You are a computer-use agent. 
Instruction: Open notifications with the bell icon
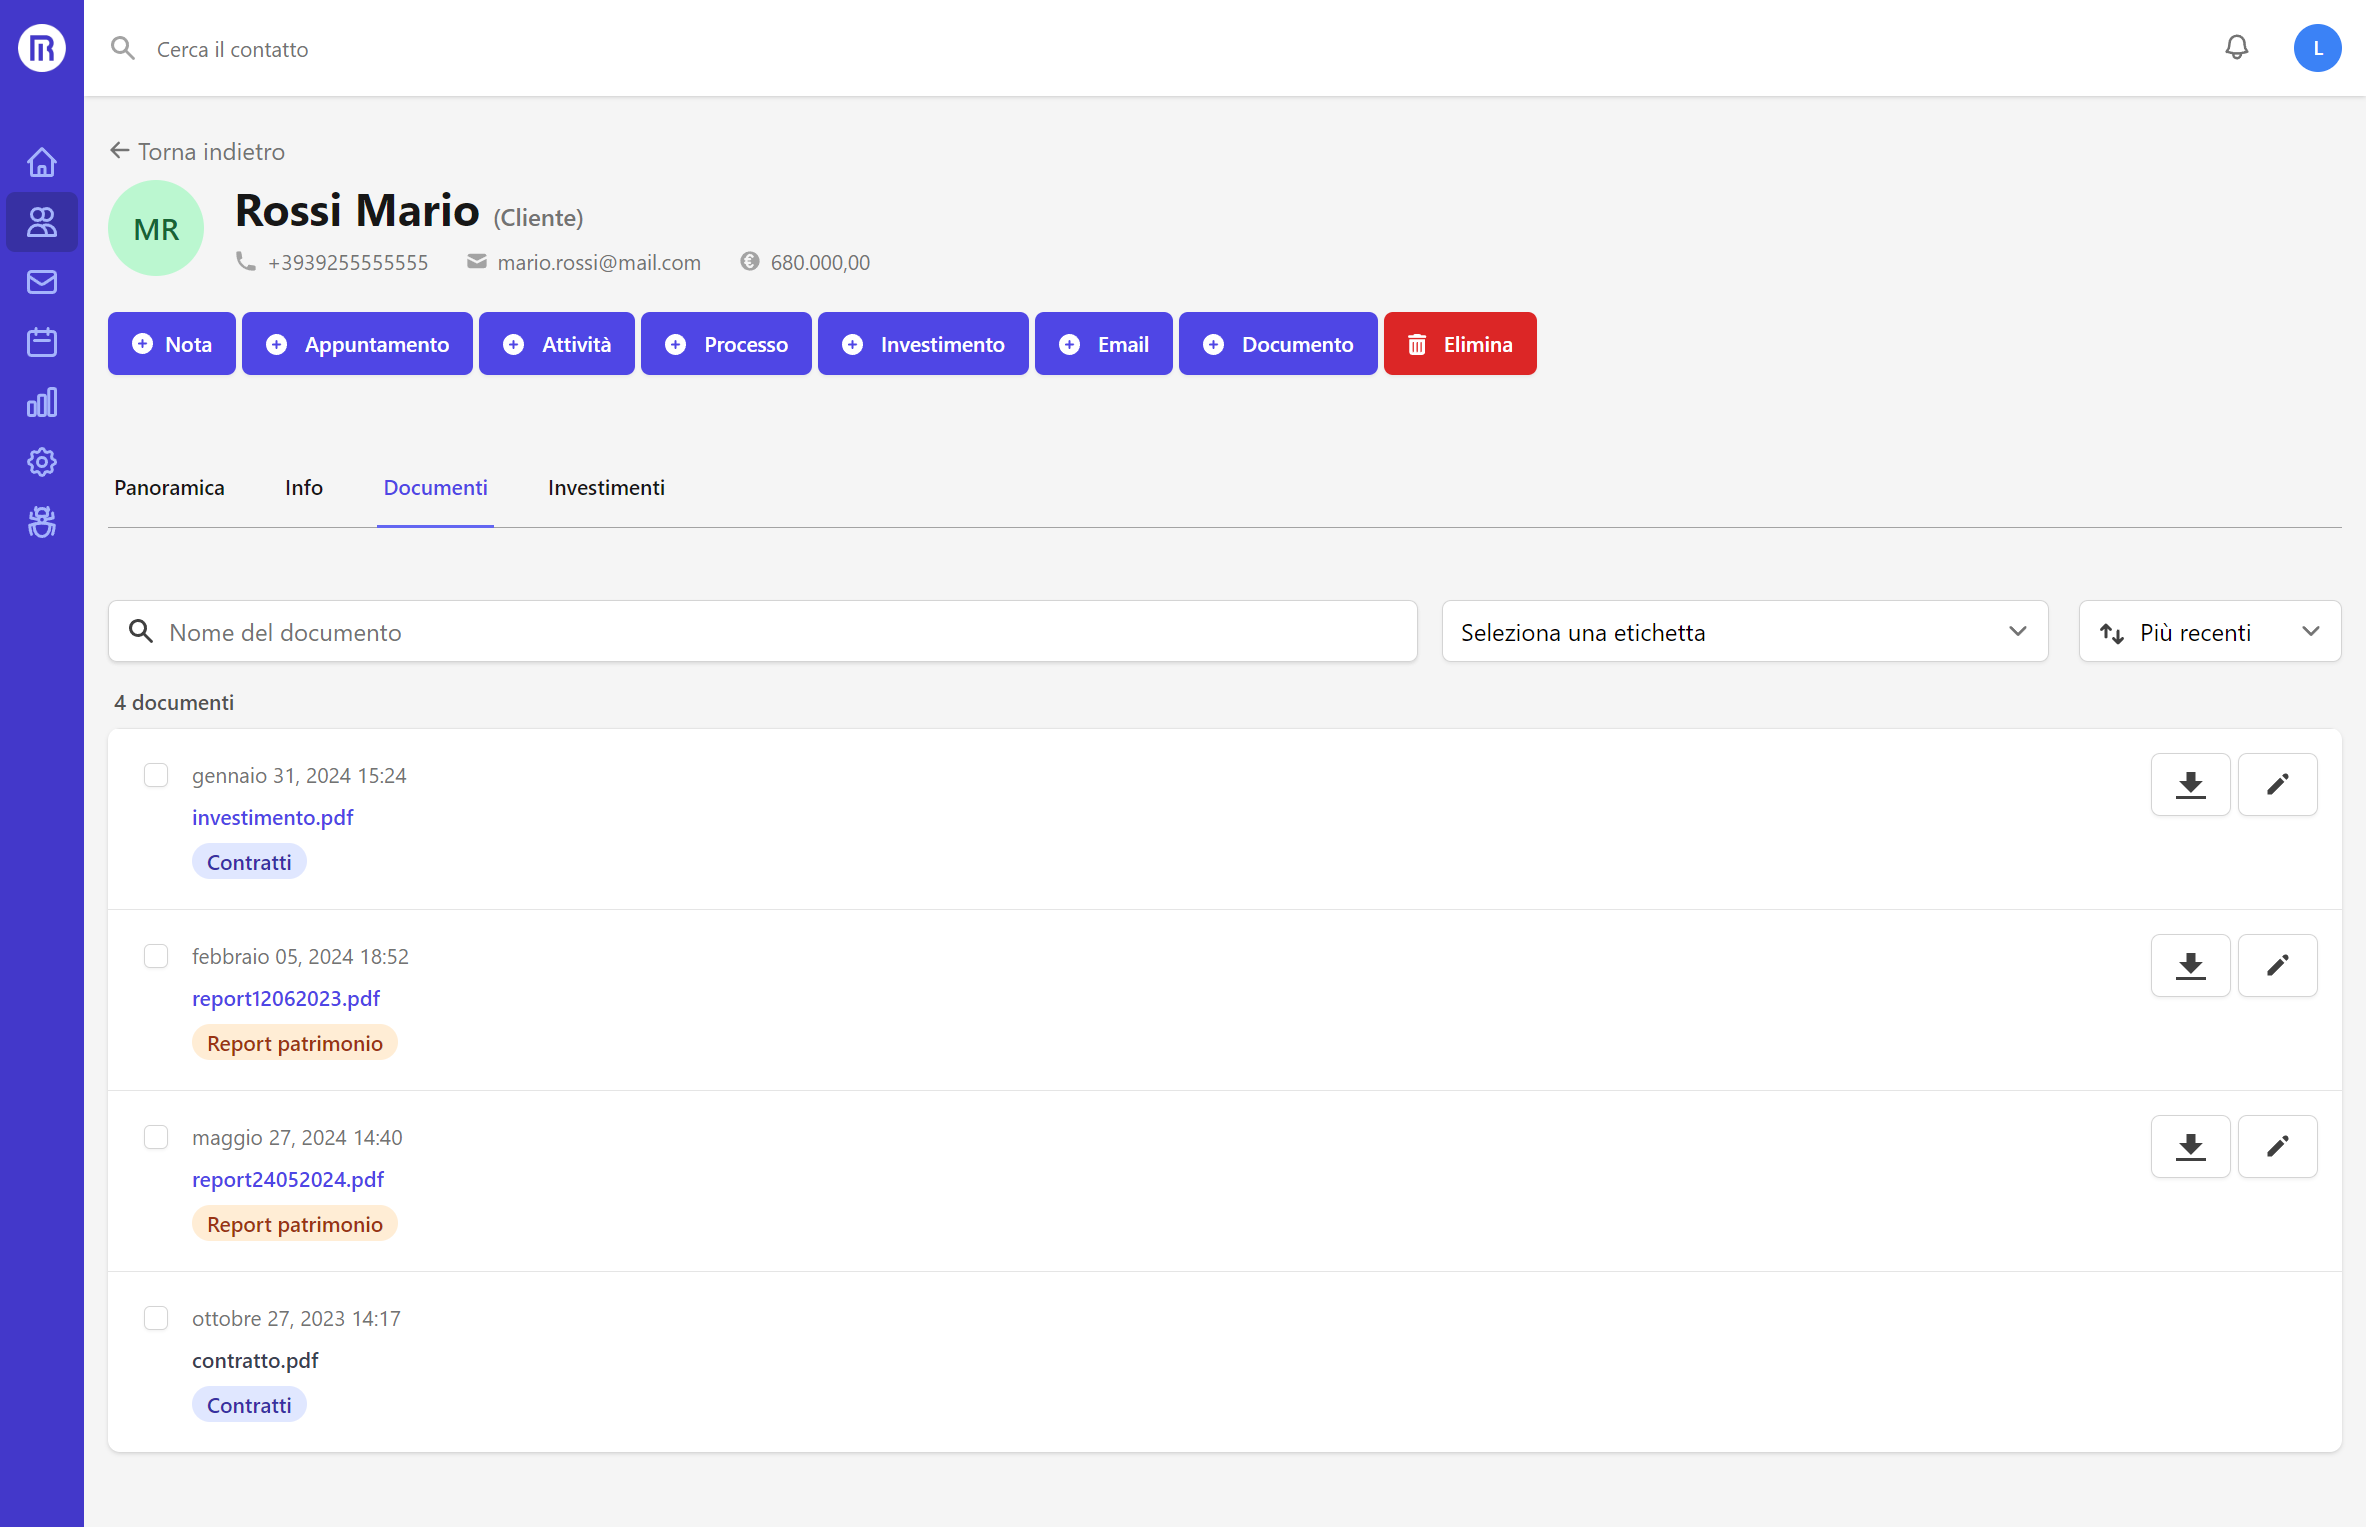[x=2237, y=47]
